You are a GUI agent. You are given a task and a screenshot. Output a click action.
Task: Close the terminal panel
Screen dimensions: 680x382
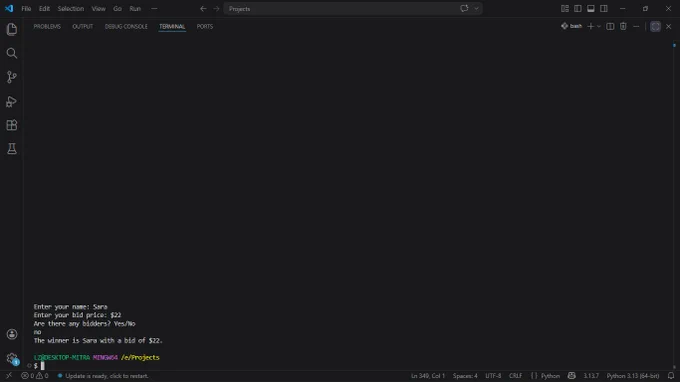coord(668,26)
